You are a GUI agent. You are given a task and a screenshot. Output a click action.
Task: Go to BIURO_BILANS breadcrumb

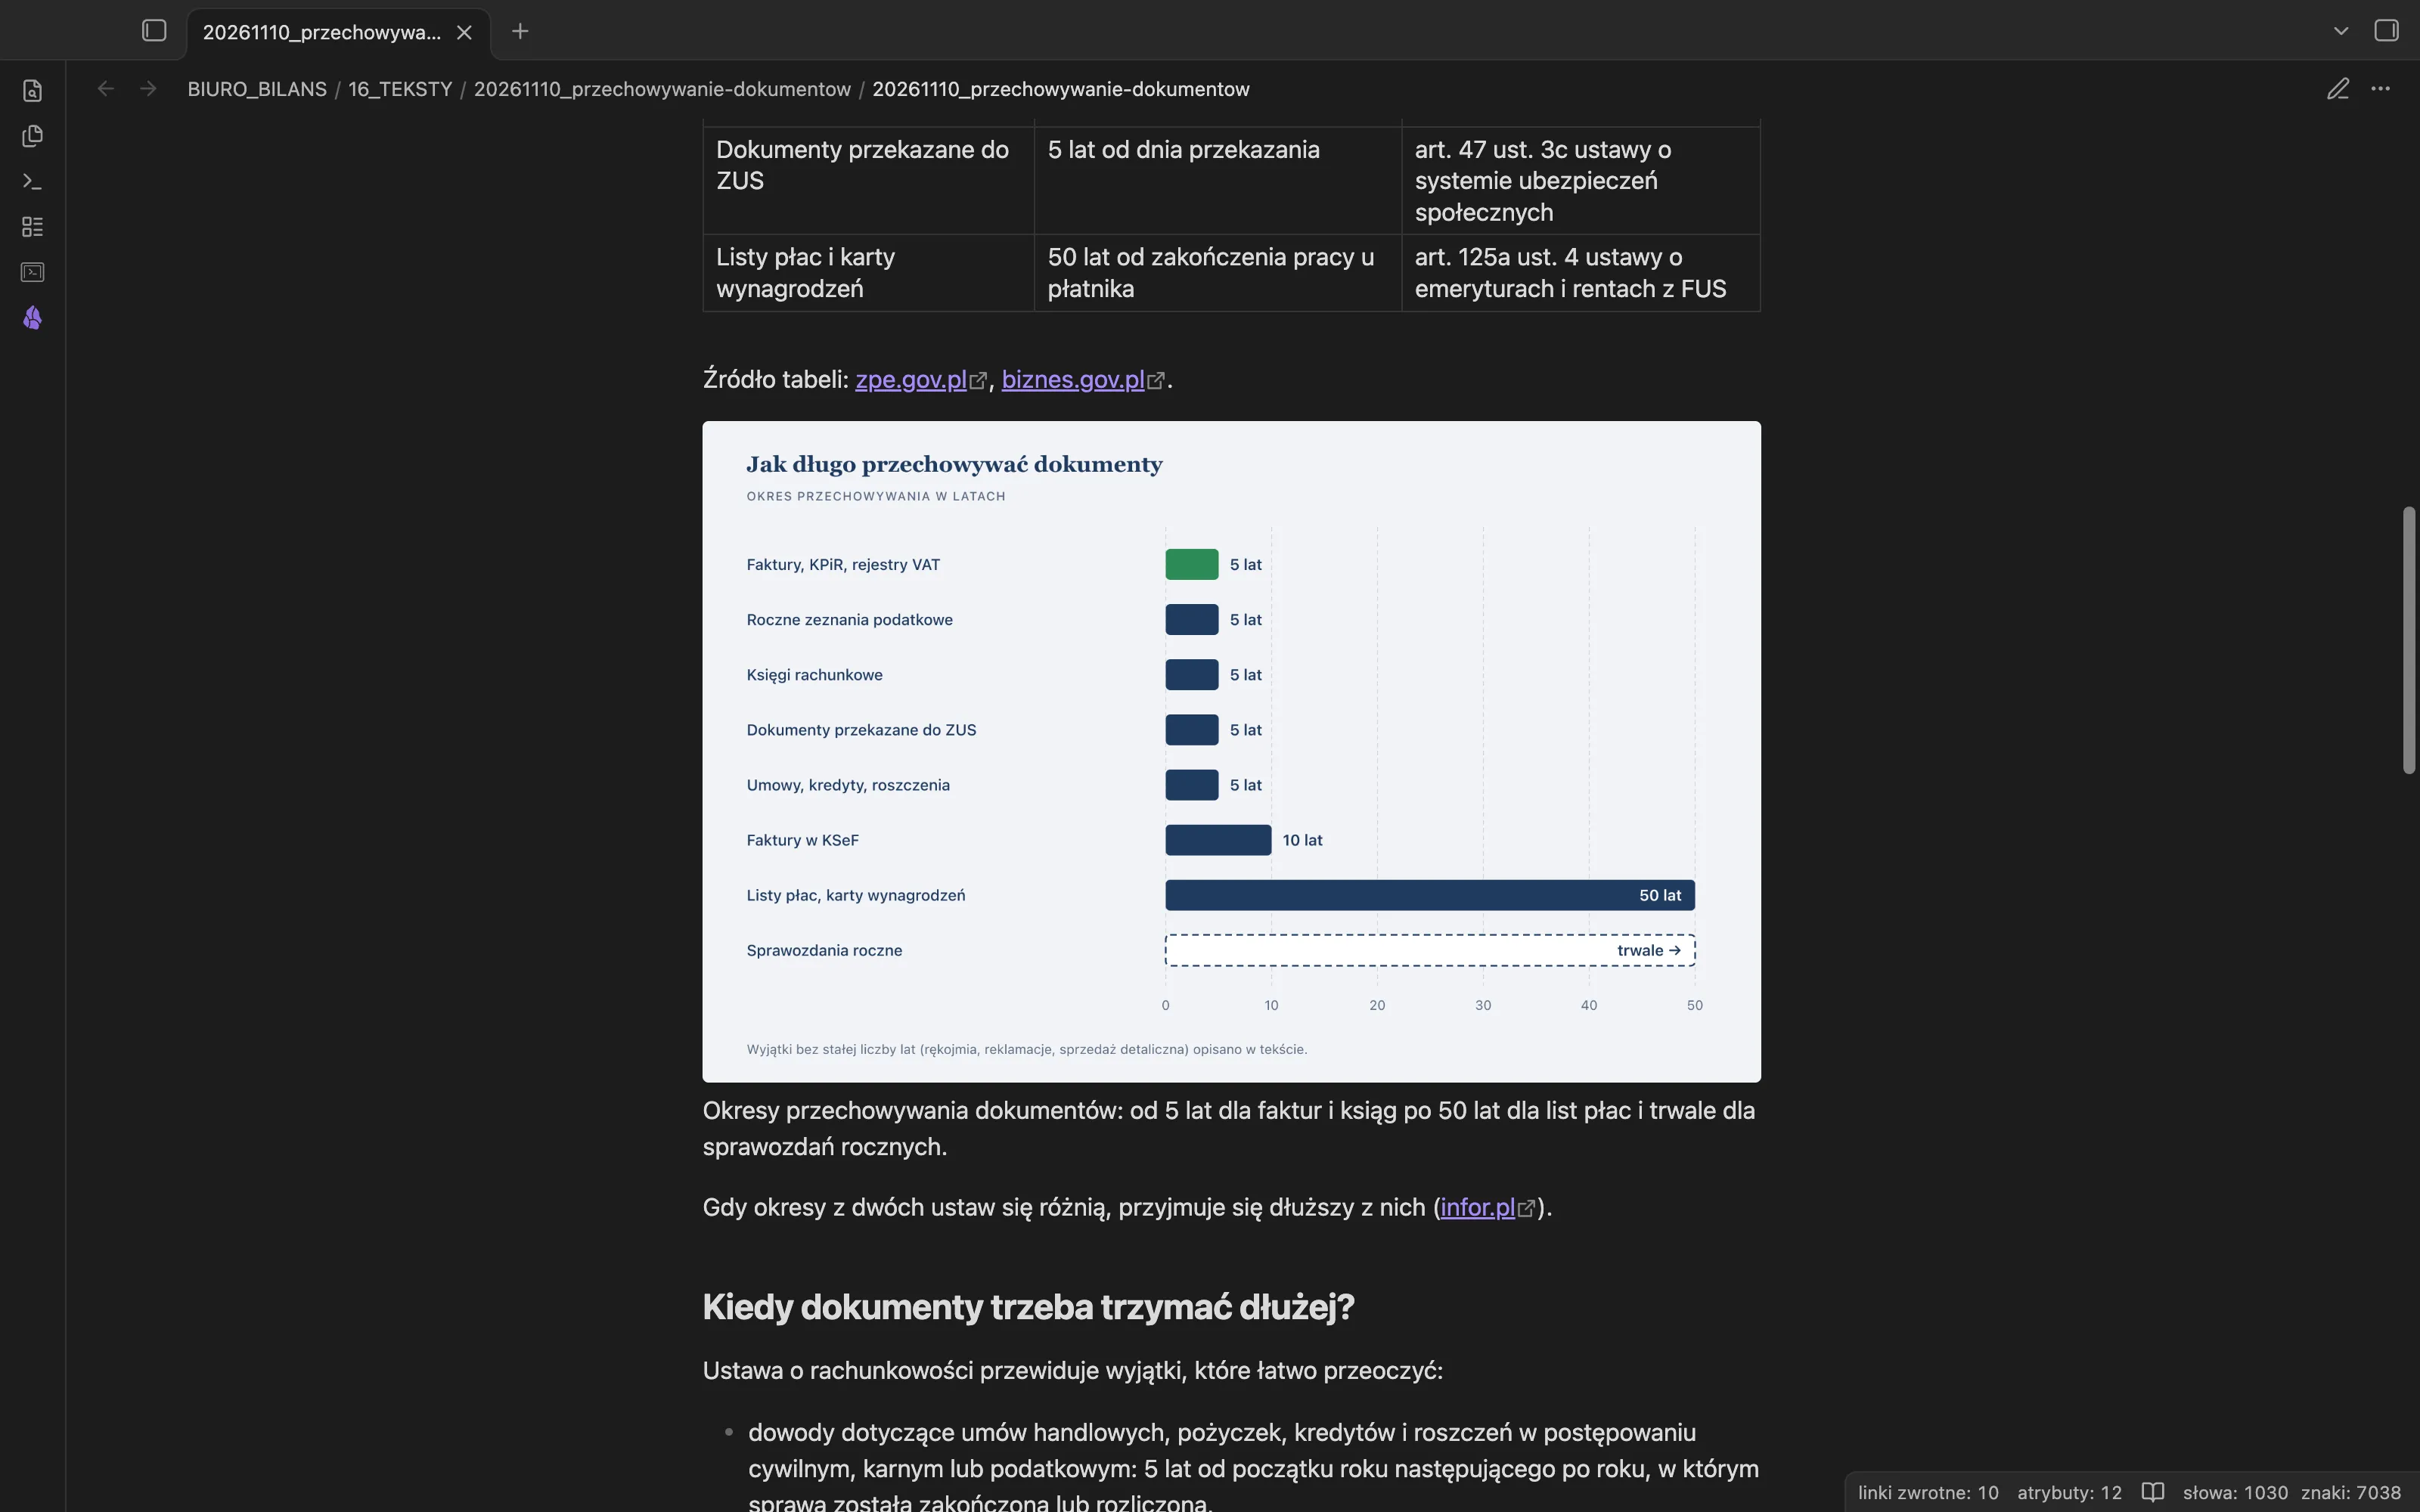pos(257,89)
